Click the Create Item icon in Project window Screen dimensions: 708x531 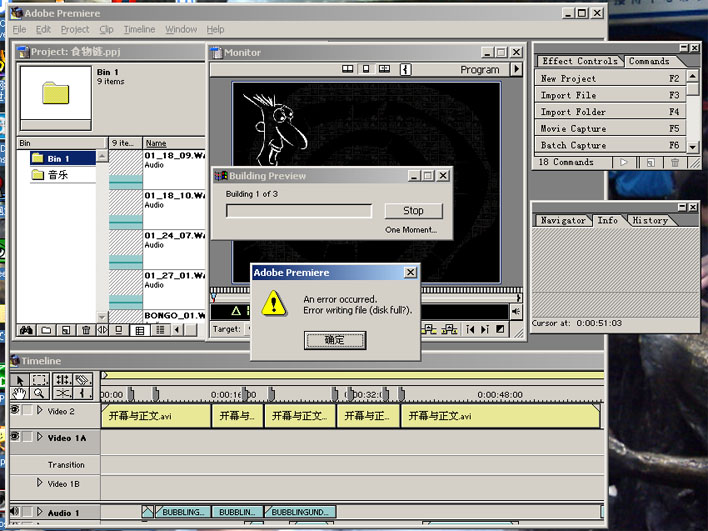click(x=66, y=330)
